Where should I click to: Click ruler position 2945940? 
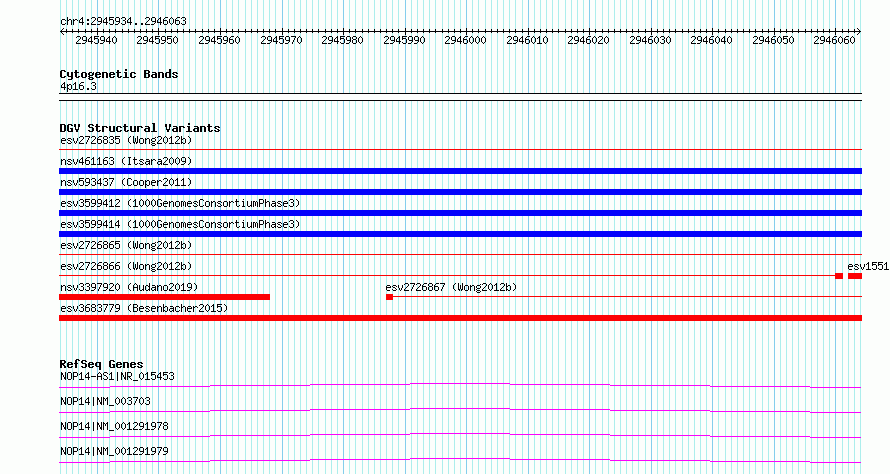click(x=96, y=40)
